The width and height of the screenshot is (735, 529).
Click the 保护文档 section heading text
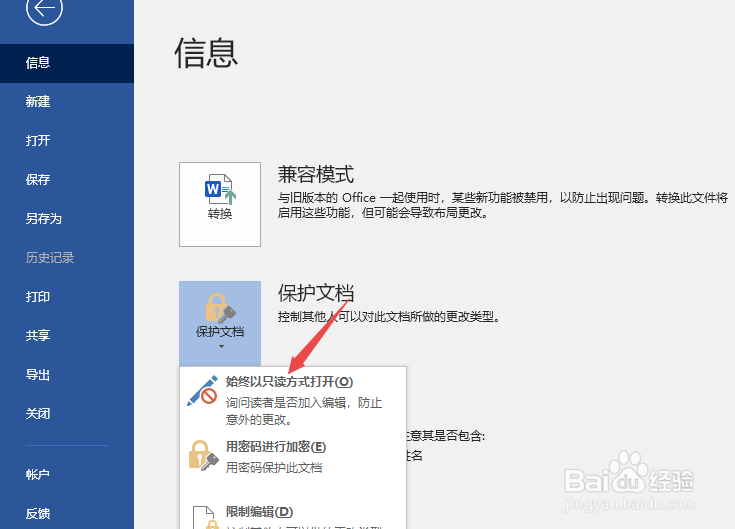tap(316, 293)
